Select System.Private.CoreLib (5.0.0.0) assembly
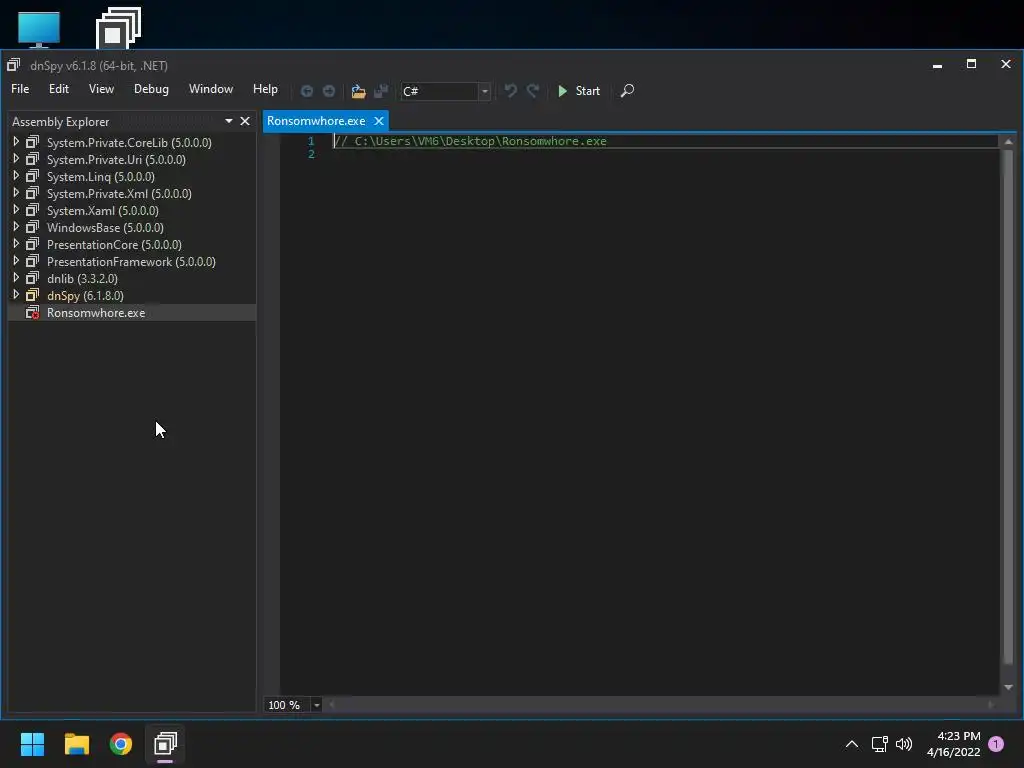Screen dimensions: 1024x768 129,142
